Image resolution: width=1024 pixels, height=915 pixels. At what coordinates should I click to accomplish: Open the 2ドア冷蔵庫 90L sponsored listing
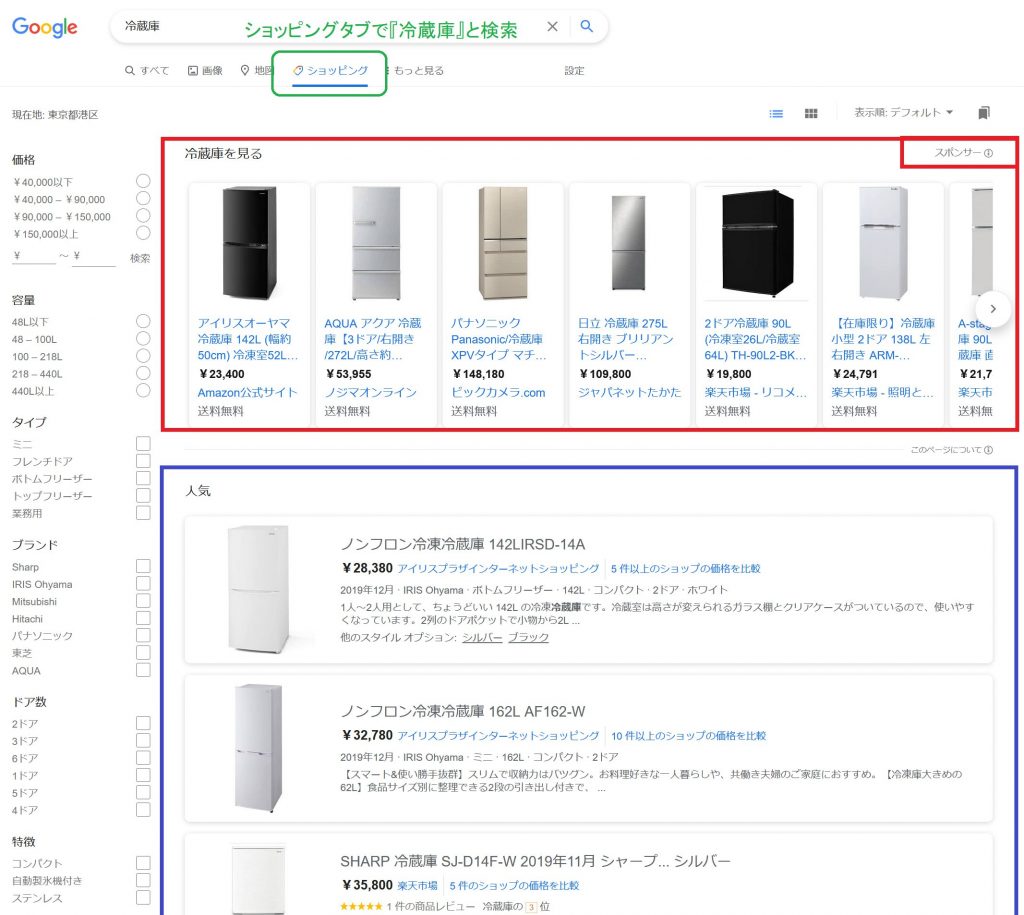[755, 339]
